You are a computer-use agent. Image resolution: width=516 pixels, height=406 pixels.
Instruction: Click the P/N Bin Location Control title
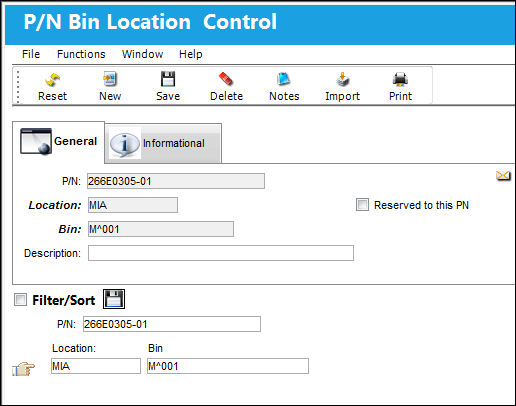(150, 22)
